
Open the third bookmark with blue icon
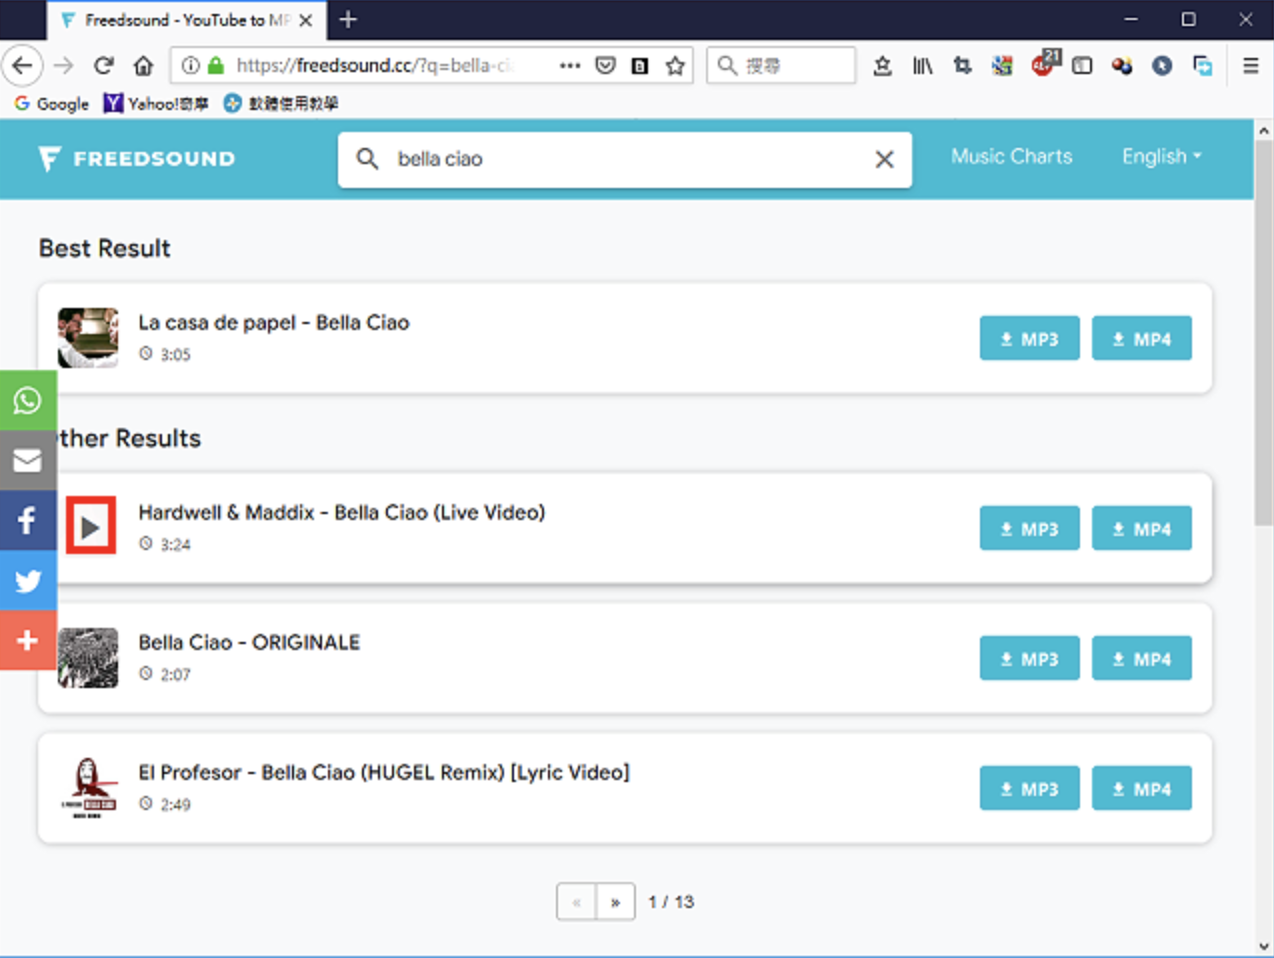click(x=281, y=103)
